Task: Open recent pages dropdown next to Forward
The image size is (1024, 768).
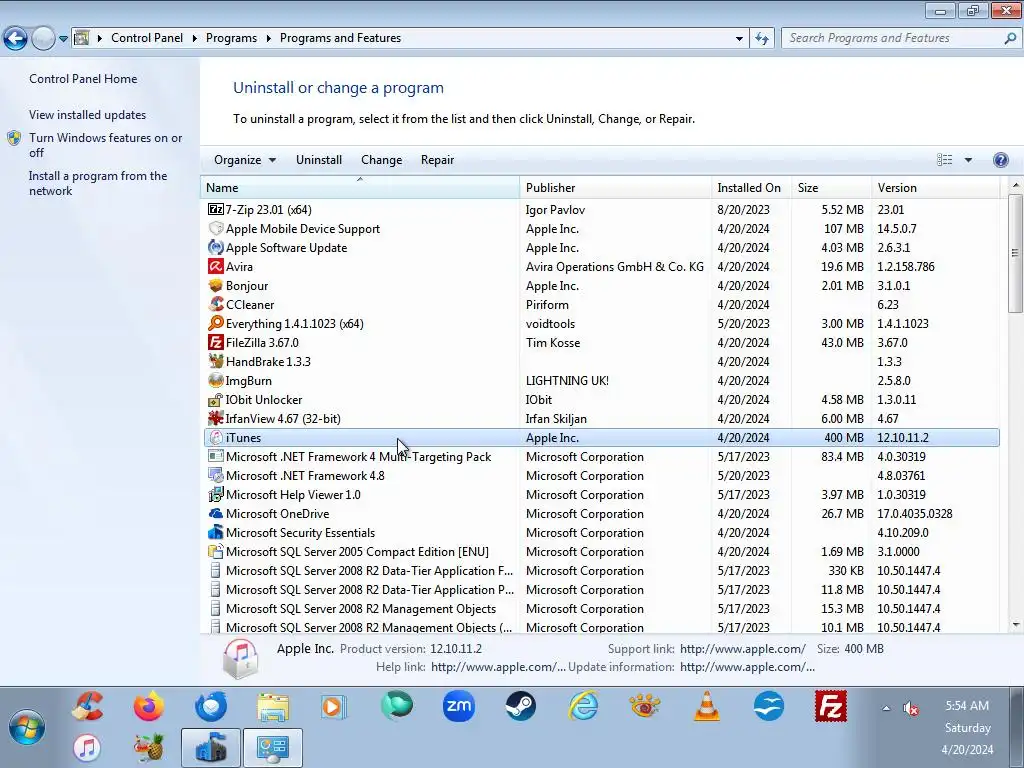Action: (x=63, y=39)
